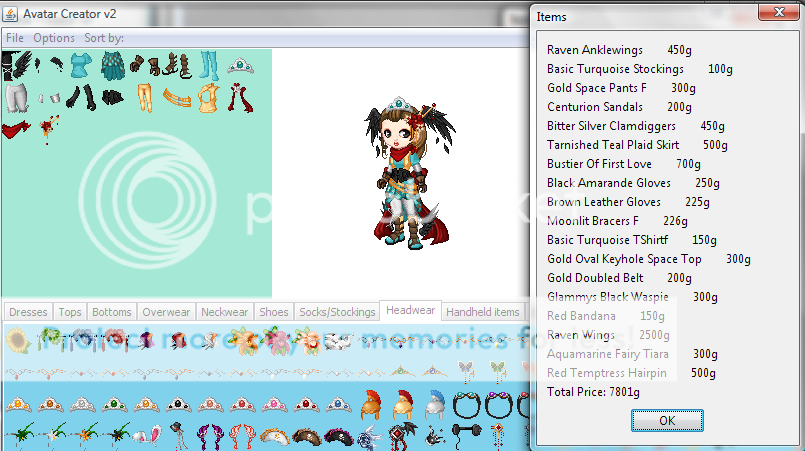Switch to the Shoes tab
The height and width of the screenshot is (451, 805).
coord(274,312)
